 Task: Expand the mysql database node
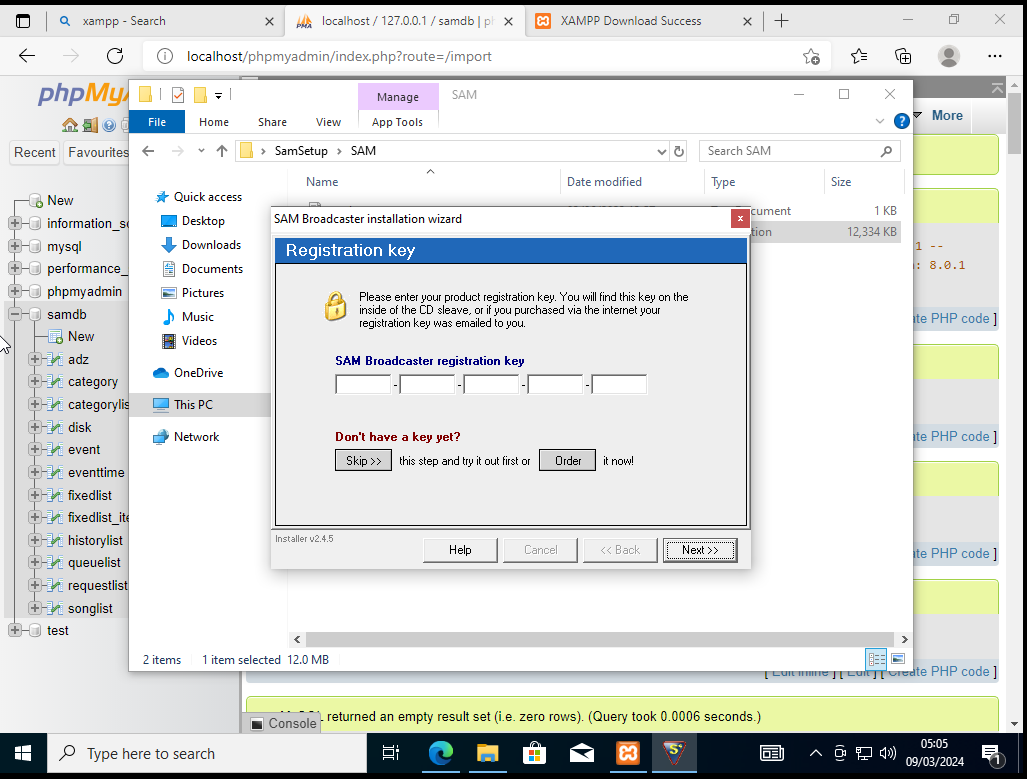pyautogui.click(x=15, y=246)
